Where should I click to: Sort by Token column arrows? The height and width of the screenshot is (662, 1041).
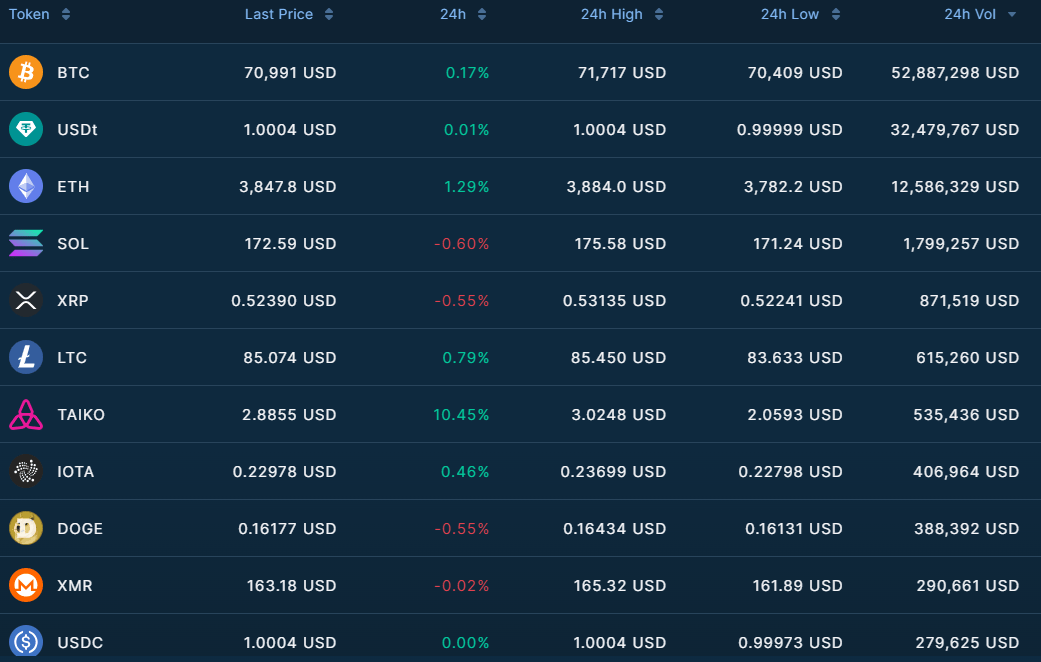[66, 14]
